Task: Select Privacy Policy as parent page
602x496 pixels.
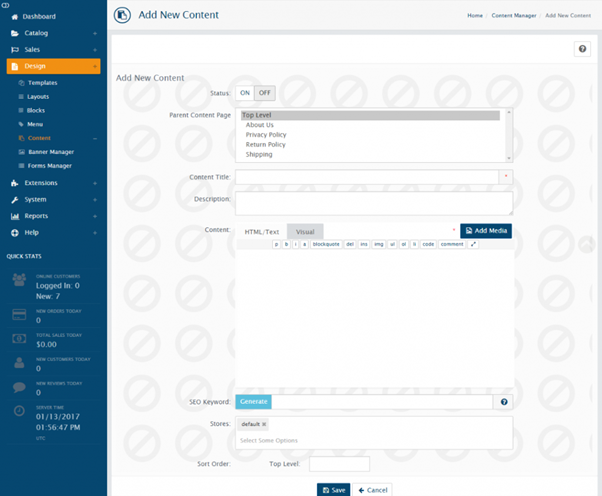Action: [266, 134]
